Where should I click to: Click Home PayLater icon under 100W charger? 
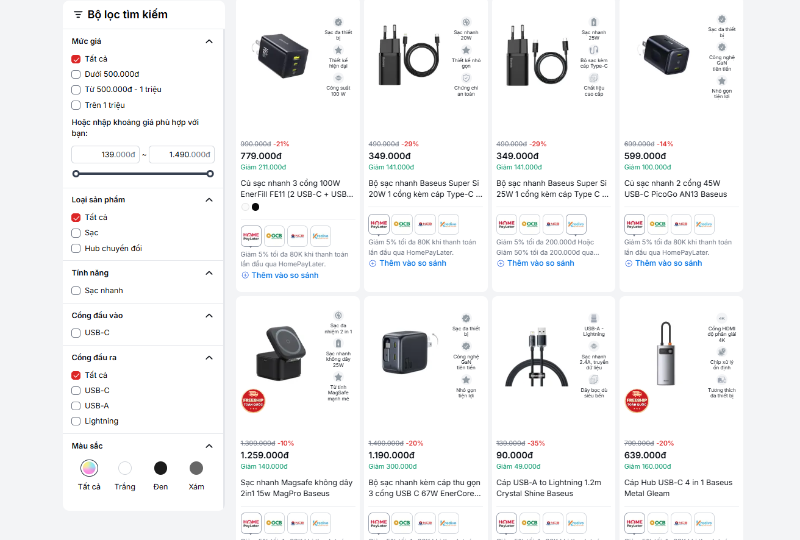251,236
